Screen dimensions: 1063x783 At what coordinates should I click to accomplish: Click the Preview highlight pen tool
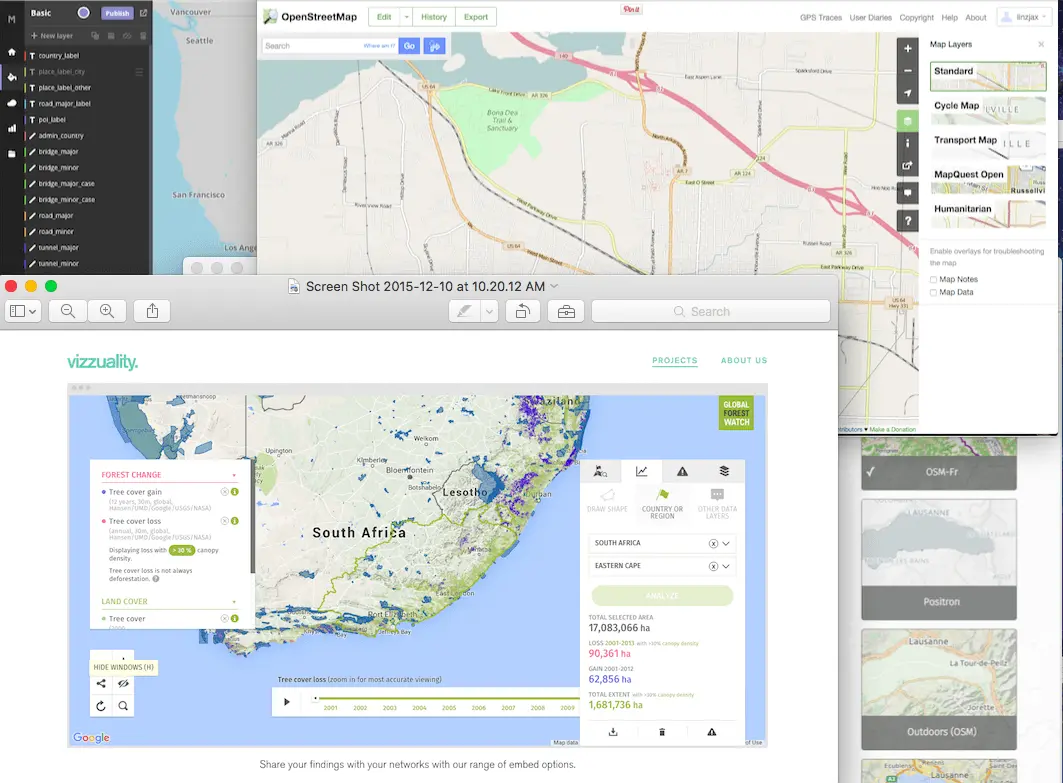464,311
